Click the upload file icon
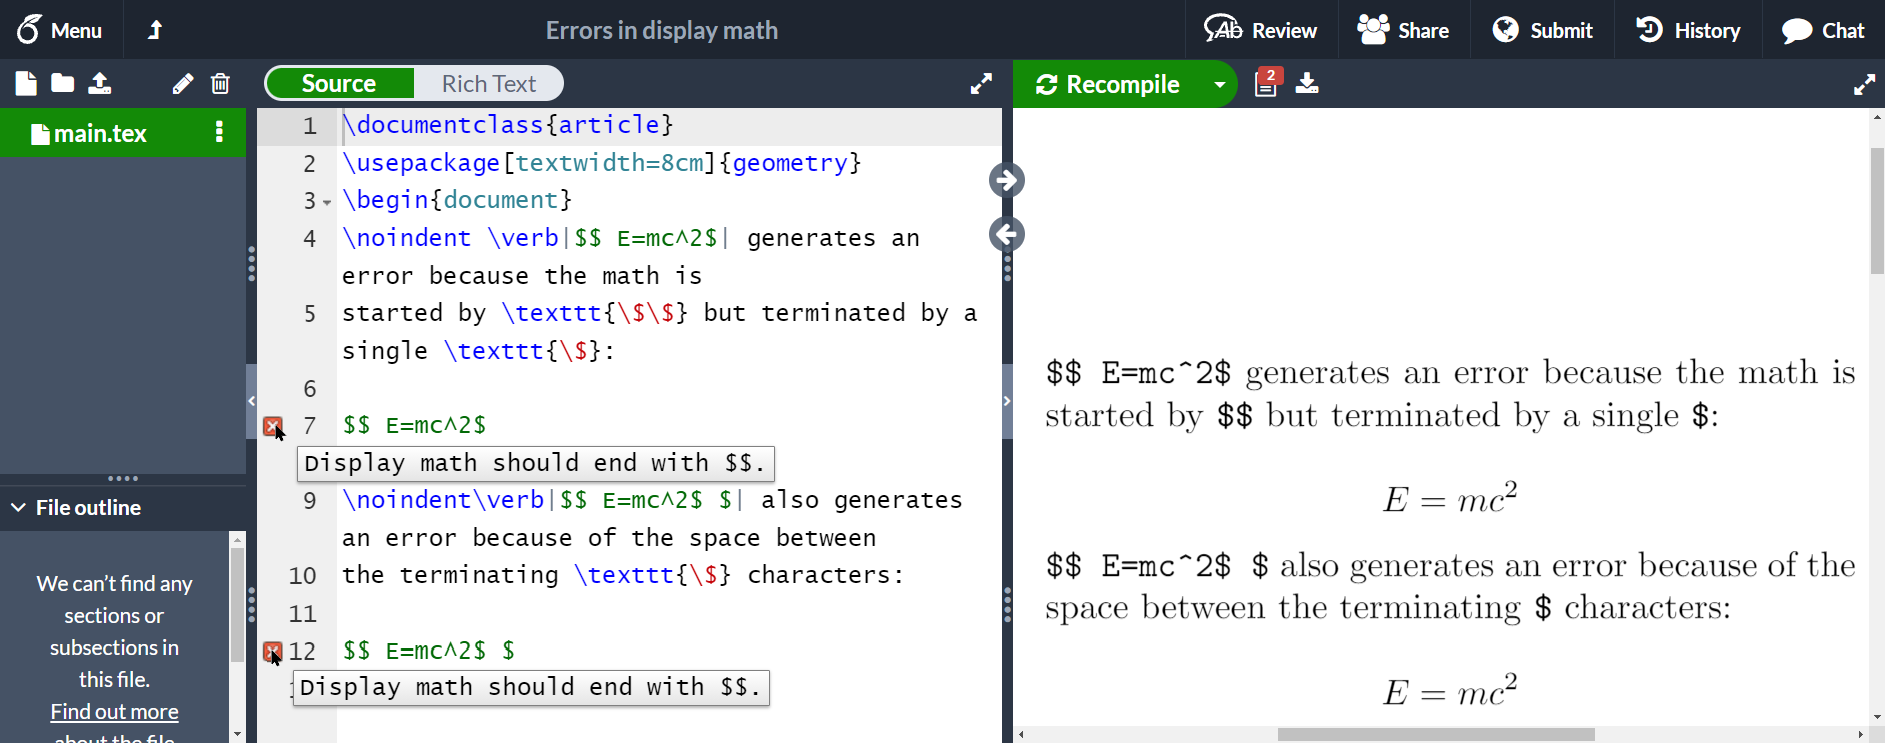The image size is (1885, 743). [x=100, y=84]
